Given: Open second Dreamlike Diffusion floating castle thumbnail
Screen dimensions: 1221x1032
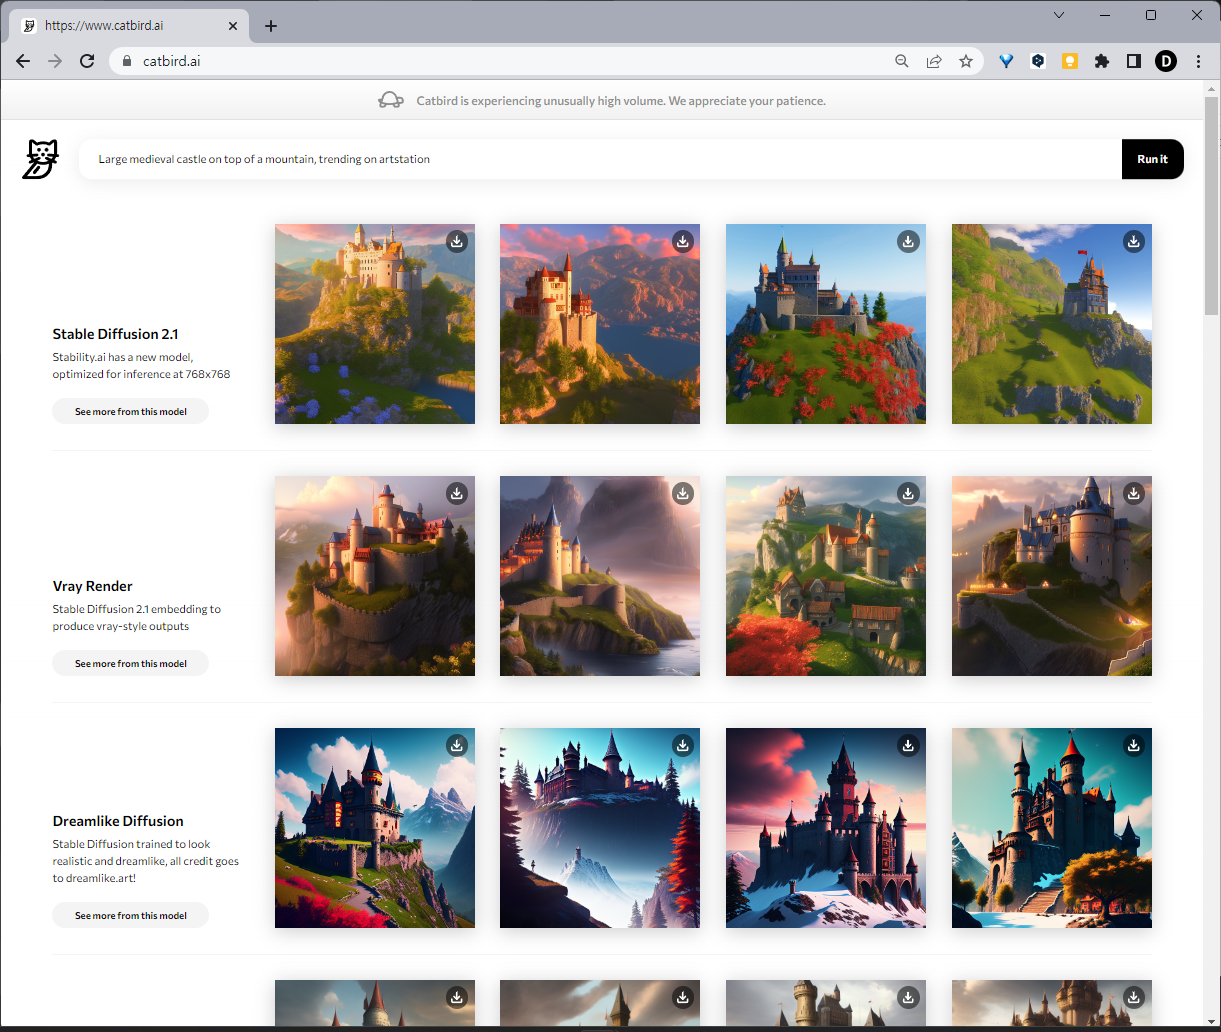Looking at the screenshot, I should click(600, 828).
